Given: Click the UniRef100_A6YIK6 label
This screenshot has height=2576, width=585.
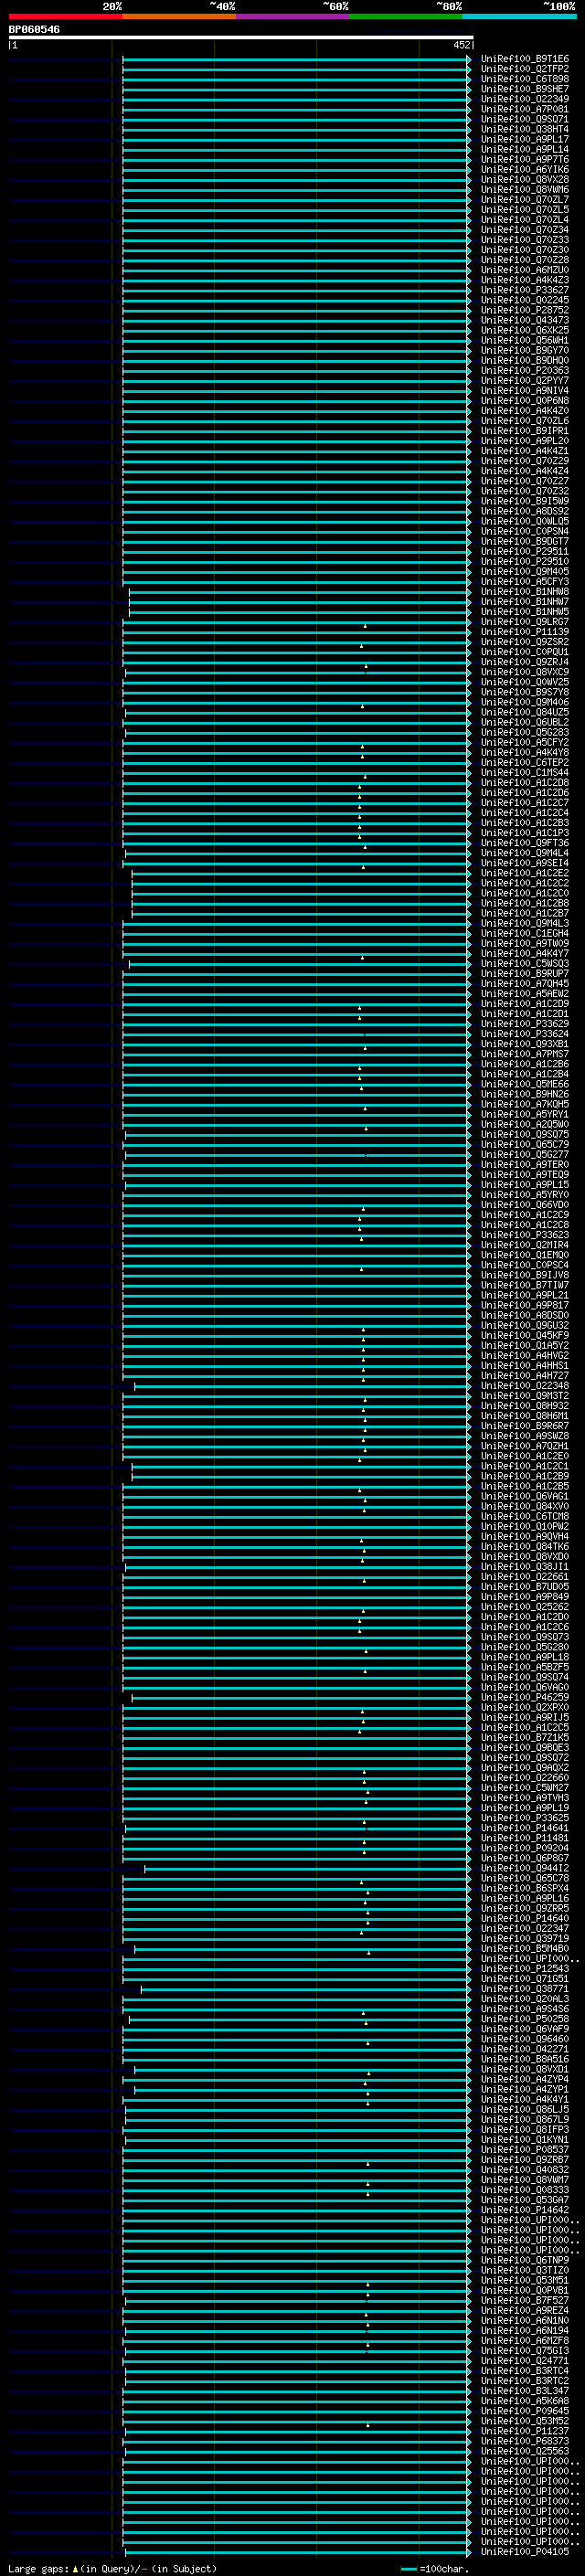Looking at the screenshot, I should pyautogui.click(x=525, y=169).
